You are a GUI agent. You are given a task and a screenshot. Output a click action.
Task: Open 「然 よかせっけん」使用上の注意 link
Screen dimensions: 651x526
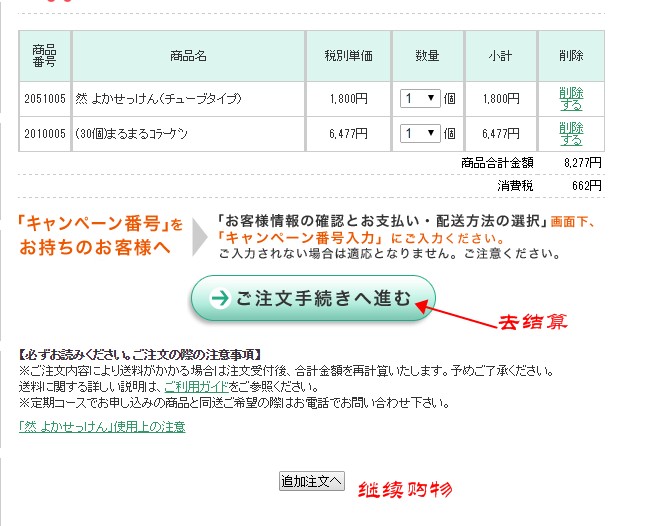102,427
